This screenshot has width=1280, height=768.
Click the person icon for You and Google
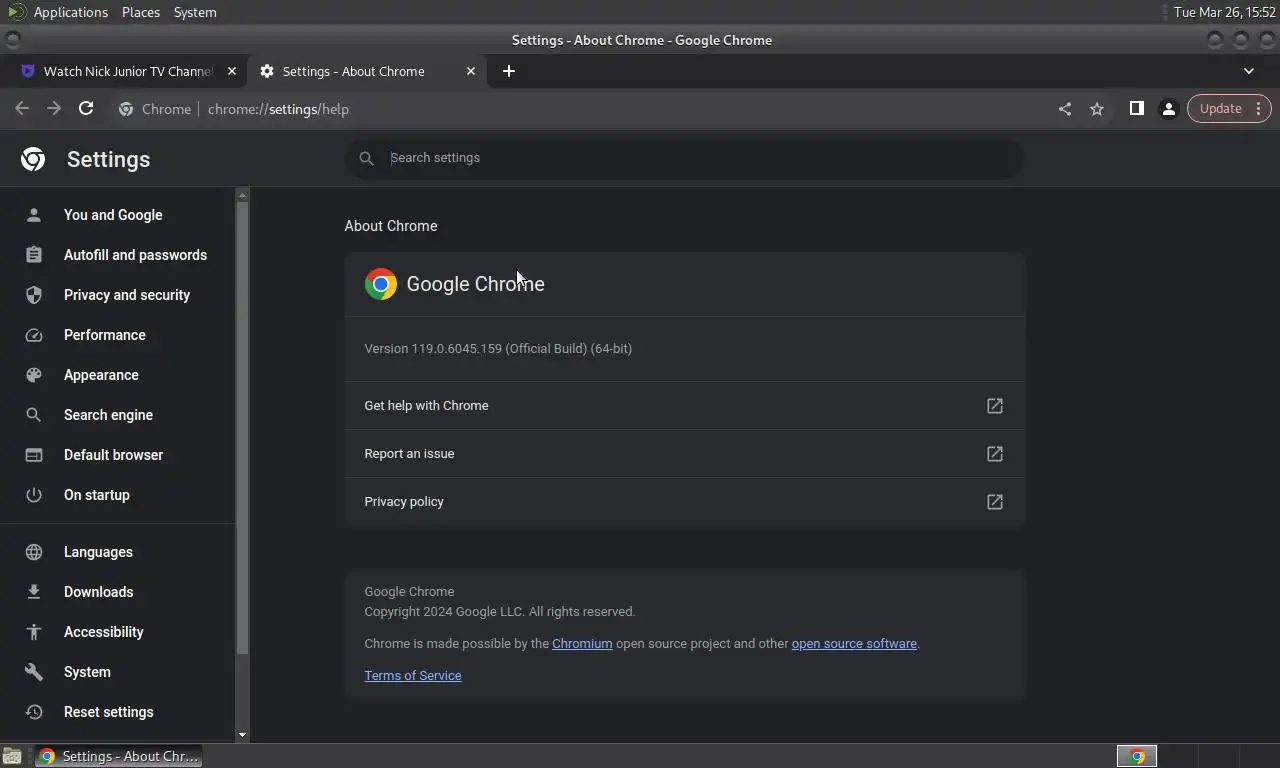34,215
